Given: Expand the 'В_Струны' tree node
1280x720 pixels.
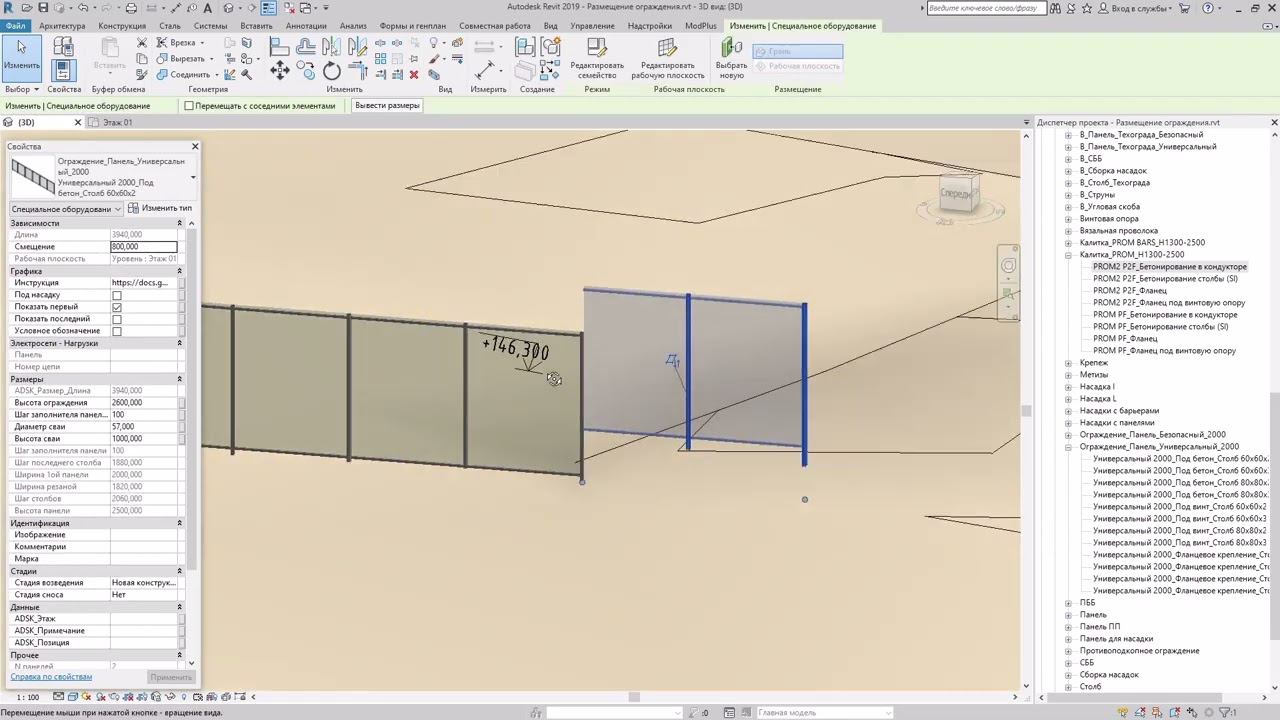Looking at the screenshot, I should (1068, 195).
